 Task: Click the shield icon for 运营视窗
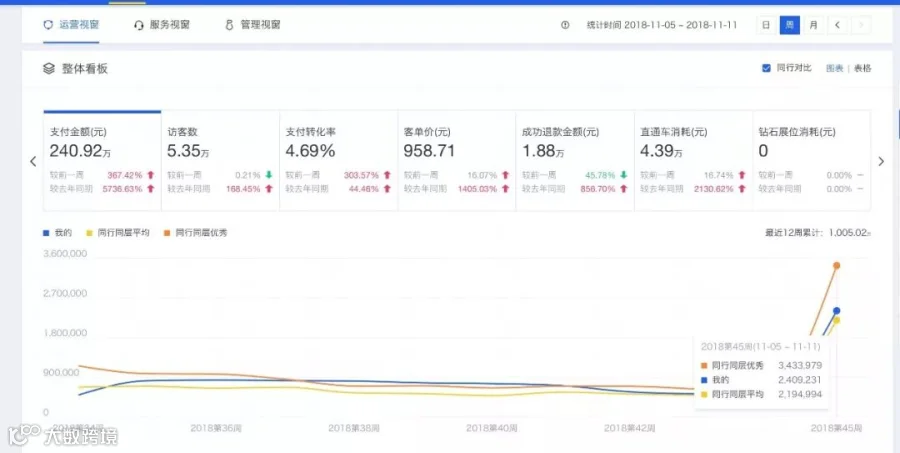(48, 25)
